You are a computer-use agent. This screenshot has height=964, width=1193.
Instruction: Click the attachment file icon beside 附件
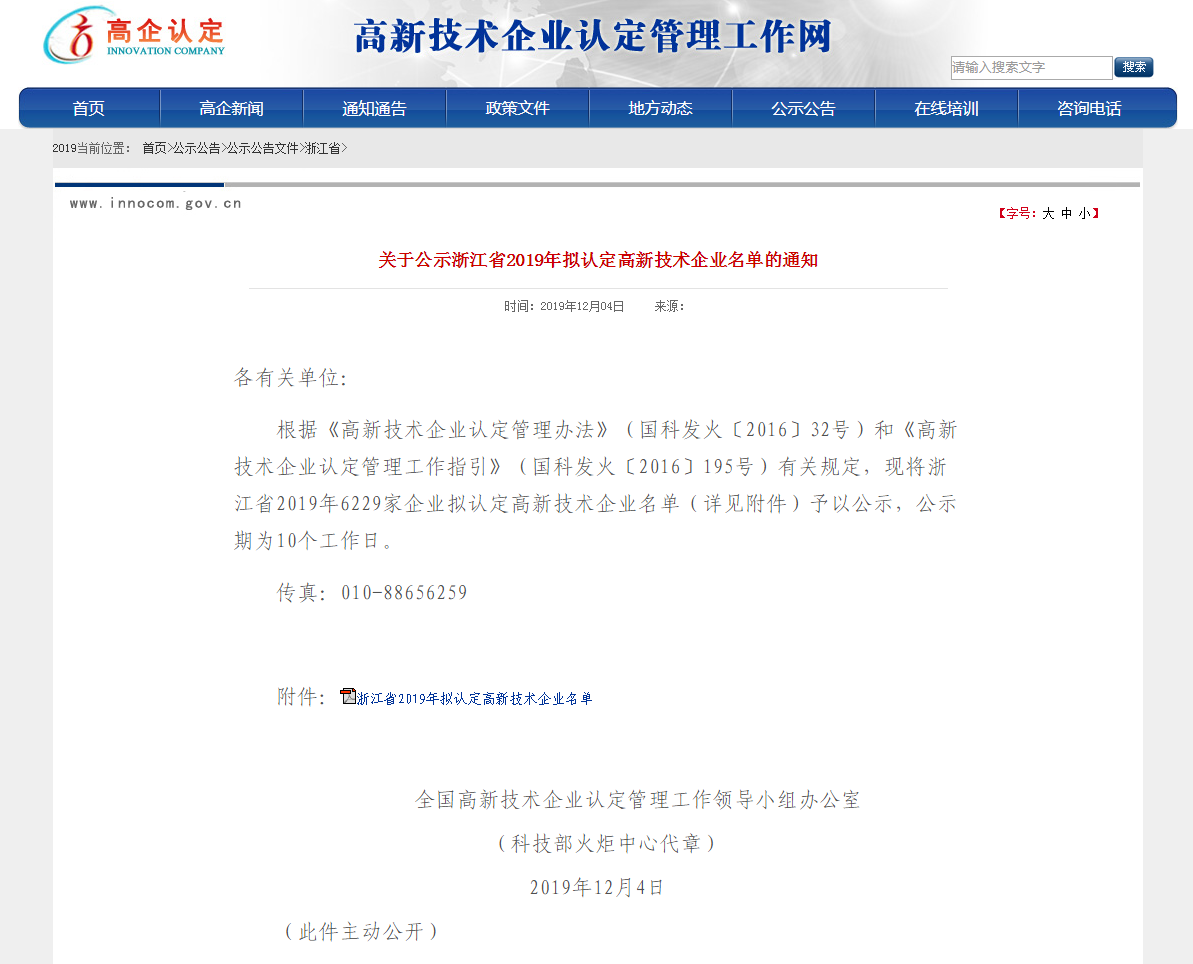[348, 697]
